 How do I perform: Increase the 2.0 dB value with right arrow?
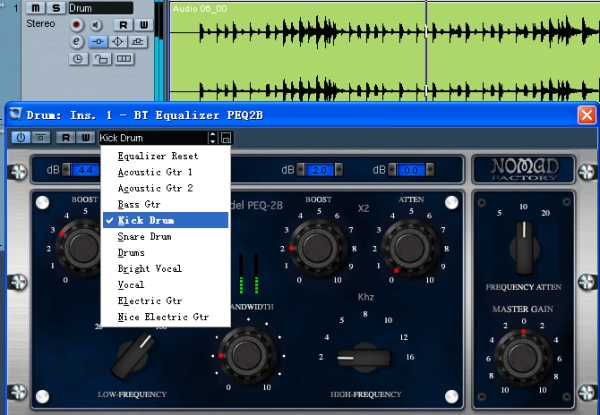[x=339, y=170]
